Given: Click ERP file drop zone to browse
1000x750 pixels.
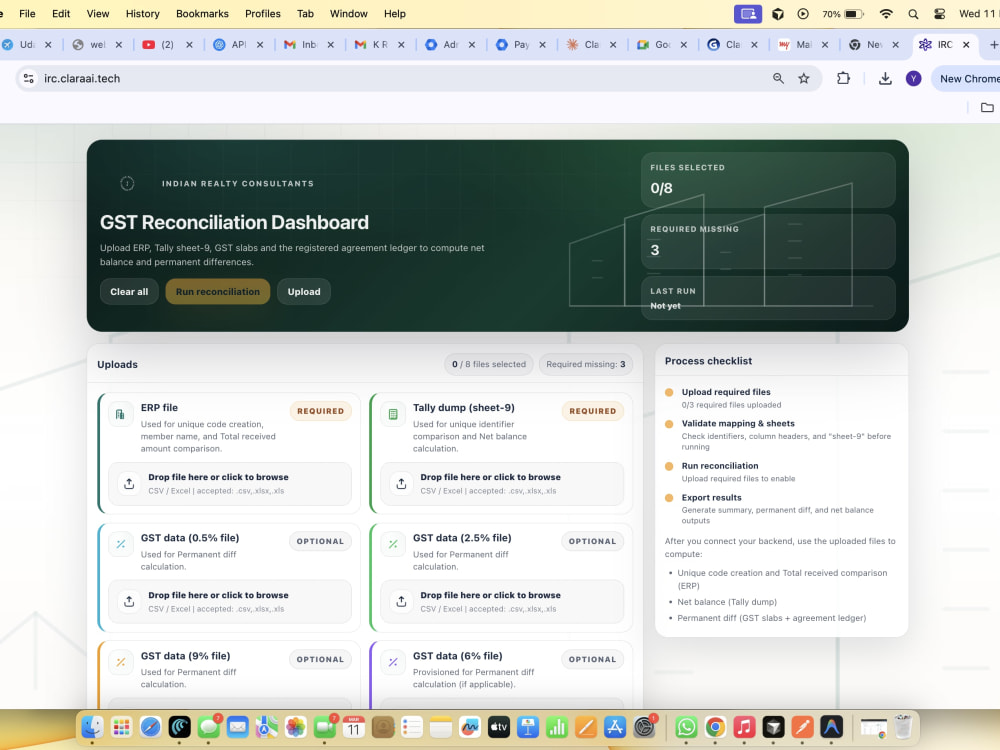Looking at the screenshot, I should click(230, 483).
